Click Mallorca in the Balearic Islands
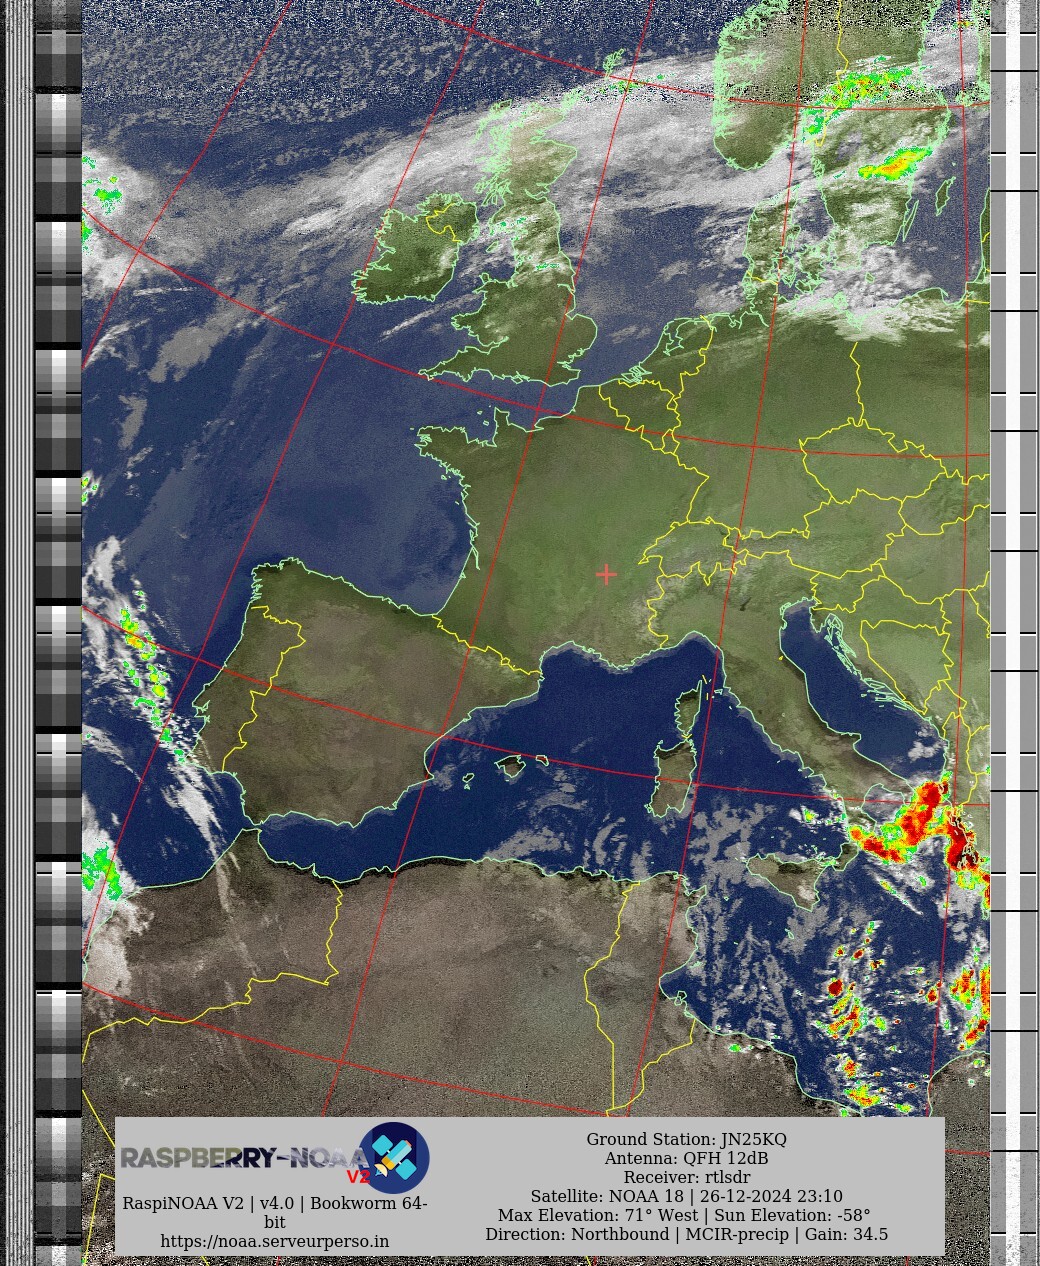Viewport: 1040px width, 1266px height. coord(511,766)
